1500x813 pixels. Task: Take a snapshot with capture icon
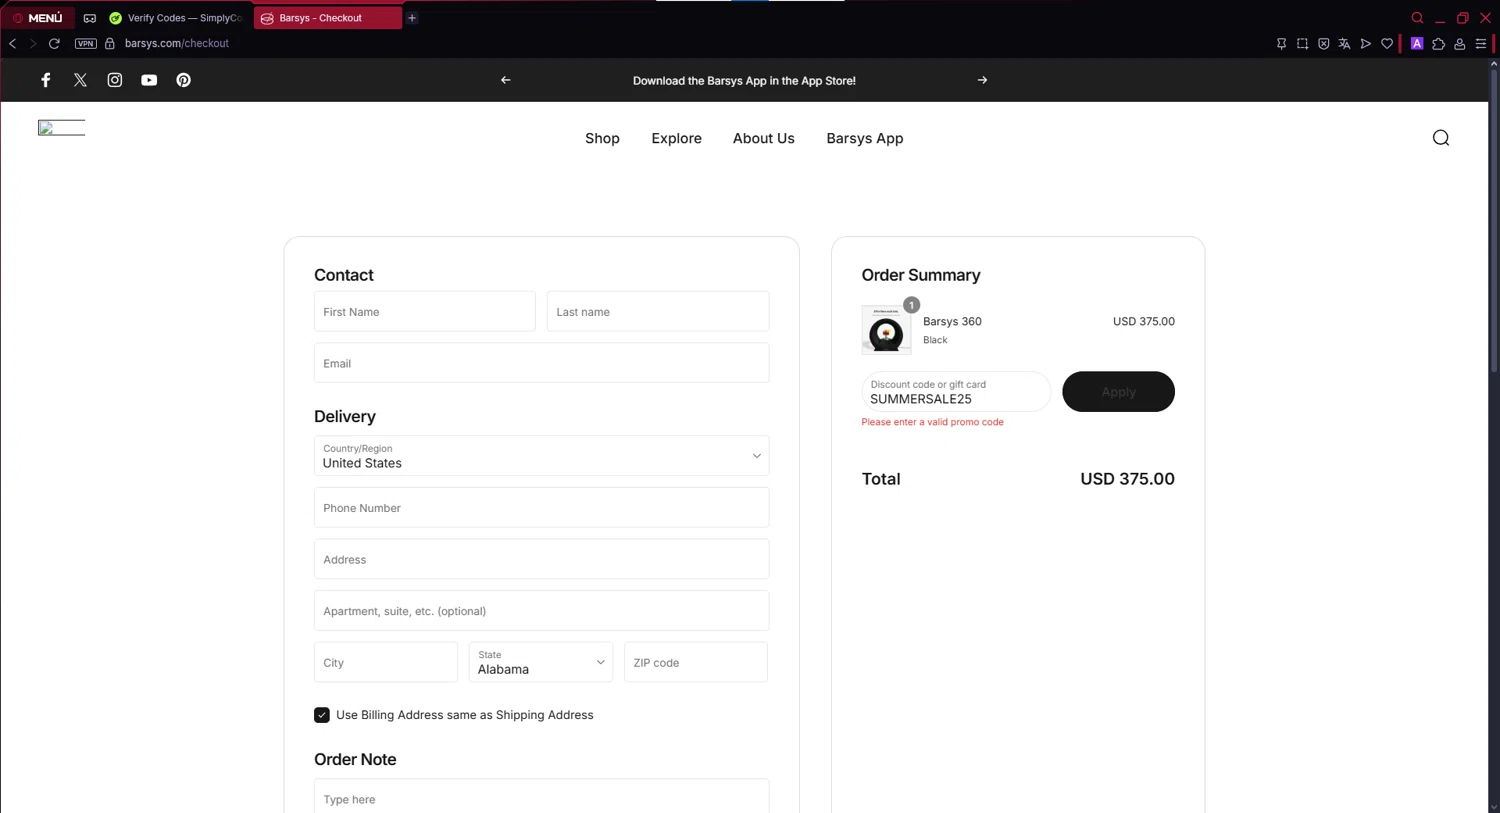[1302, 44]
